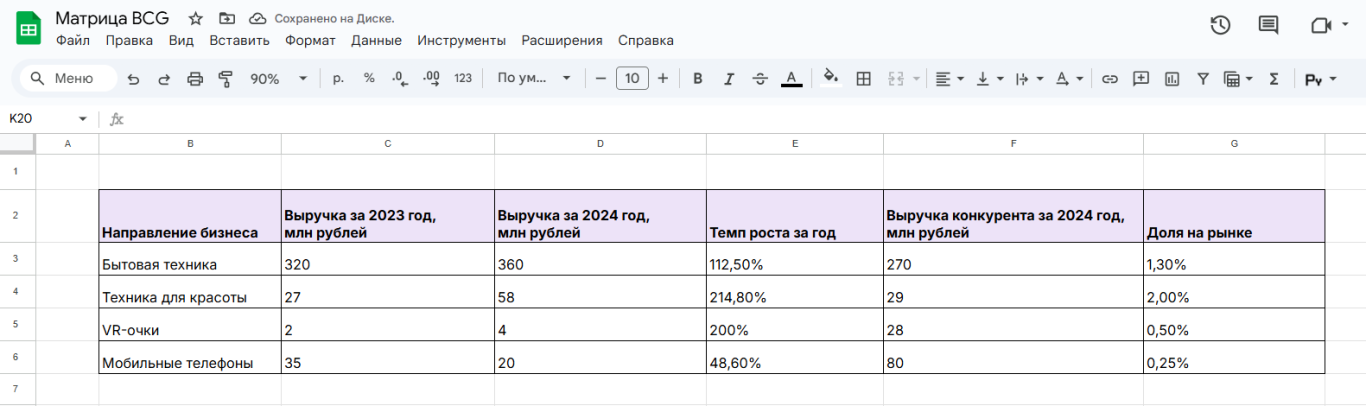The width and height of the screenshot is (1366, 406).
Task: Open the Правка menu
Action: click(x=129, y=41)
